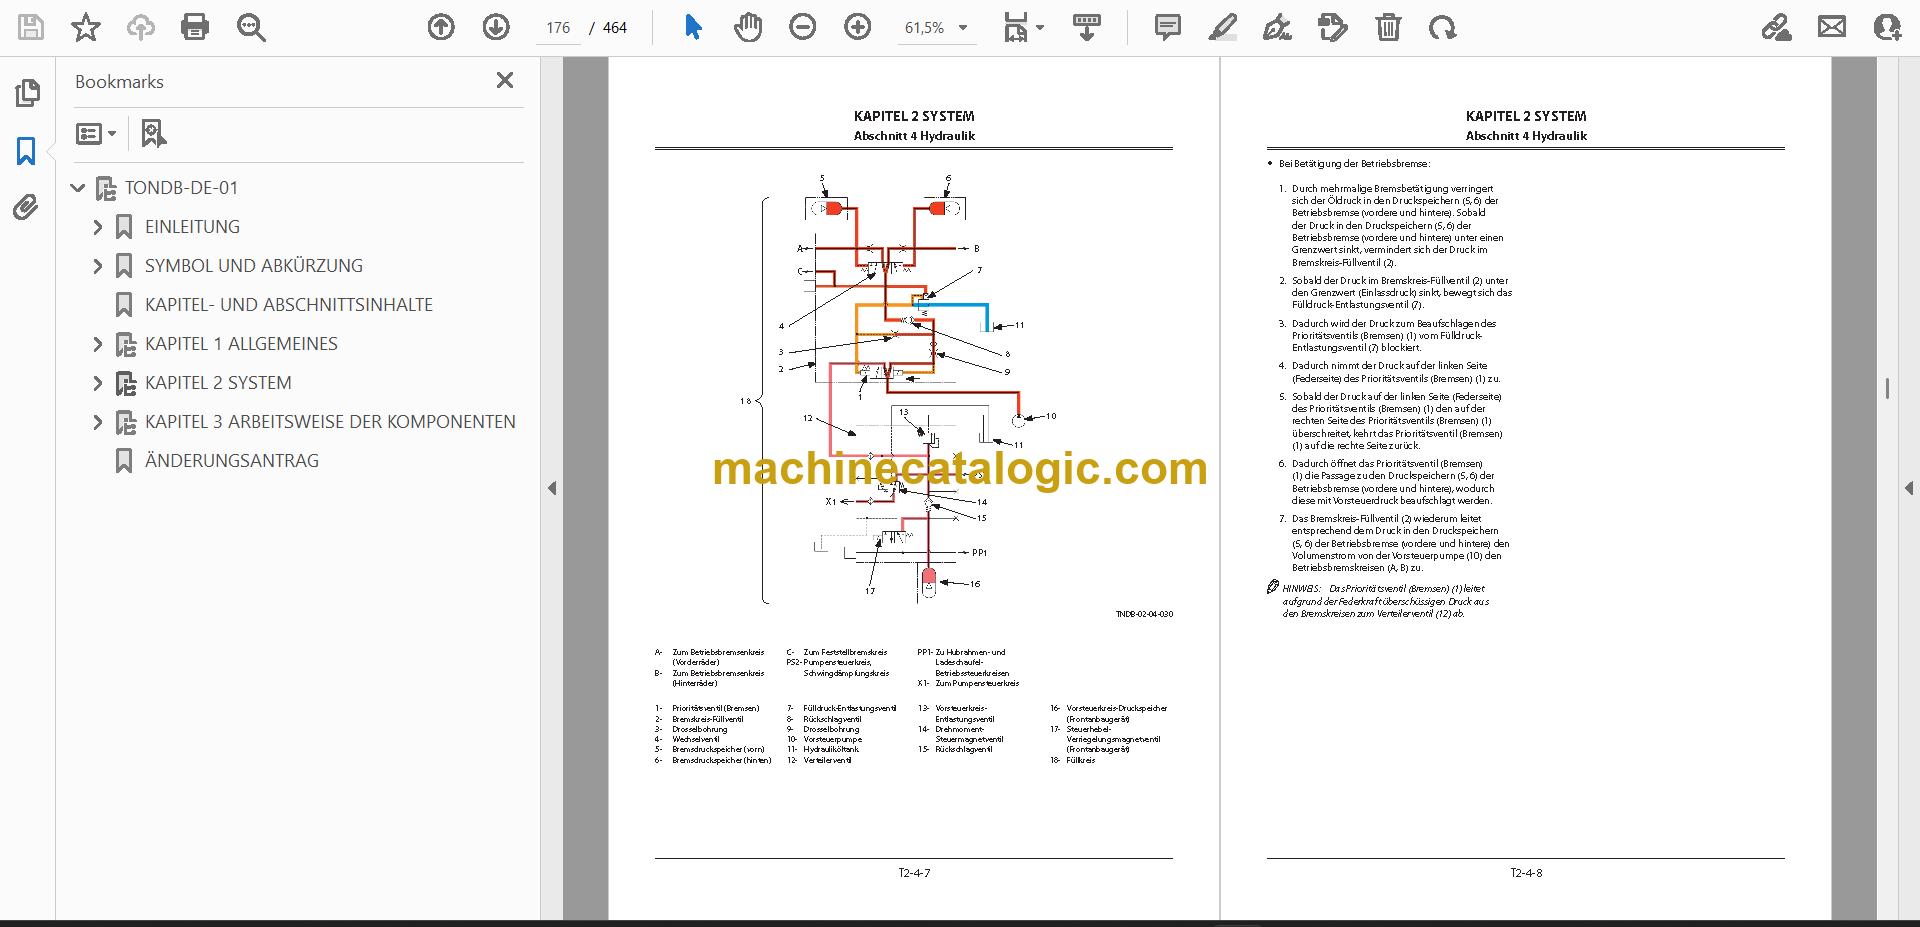Select the Hand pan tool
The width and height of the screenshot is (1920, 927).
point(747,27)
